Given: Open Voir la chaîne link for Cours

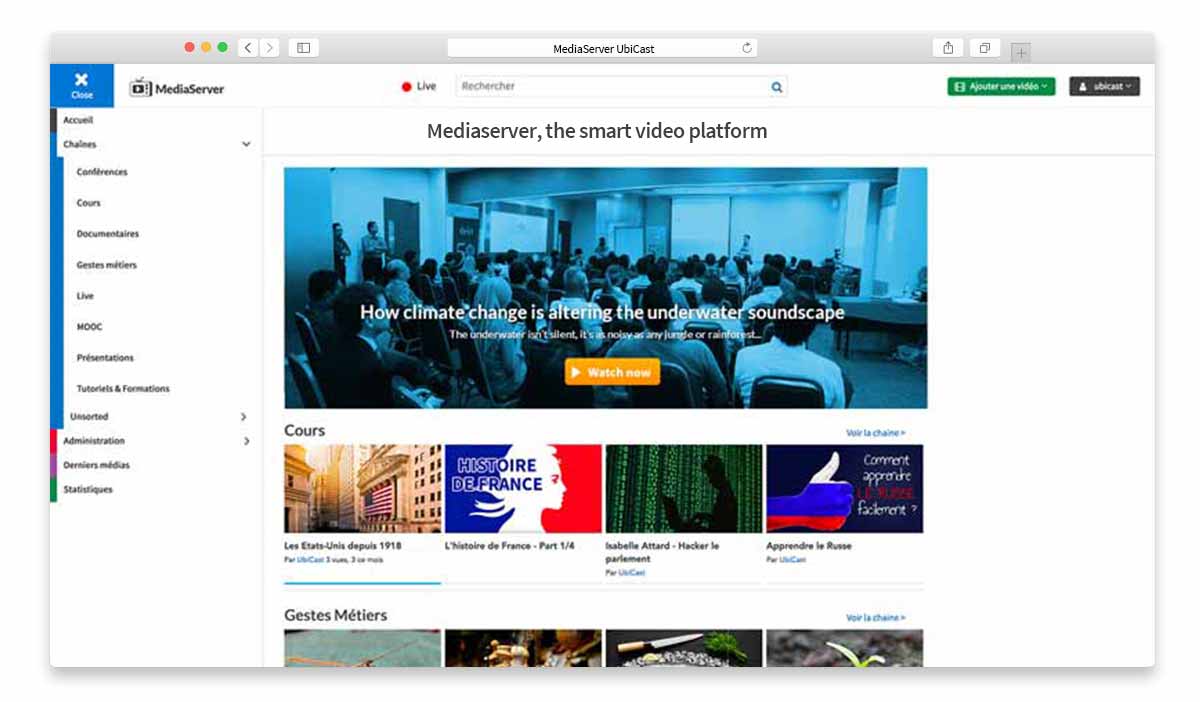Looking at the screenshot, I should pyautogui.click(x=875, y=433).
